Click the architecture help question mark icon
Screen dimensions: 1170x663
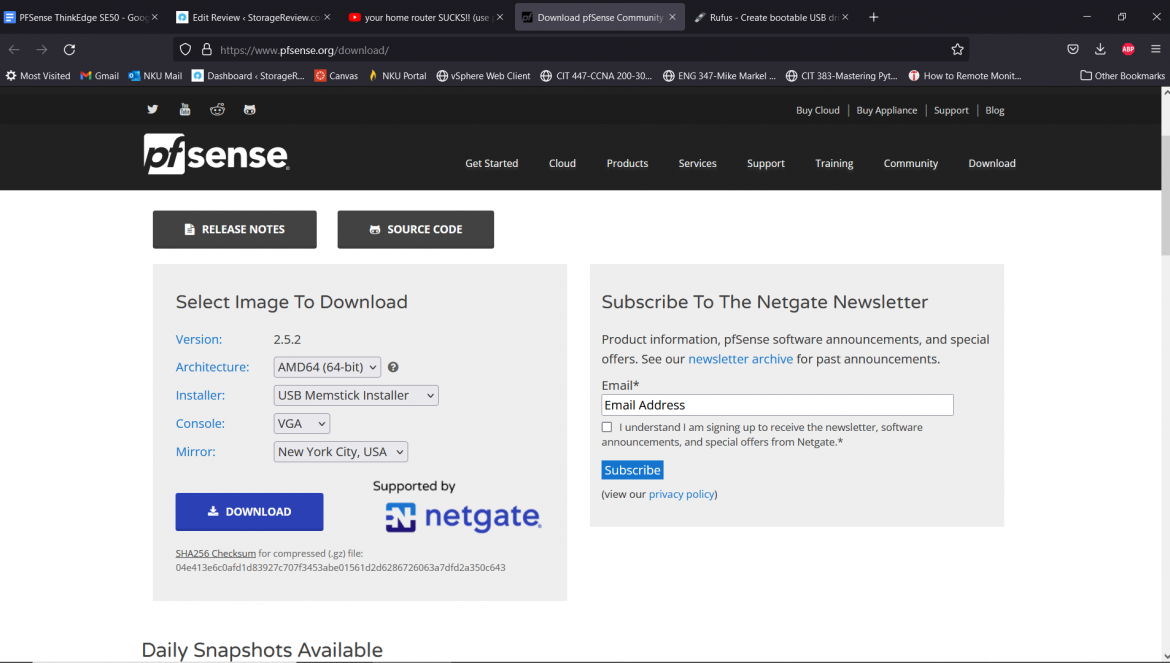[393, 367]
